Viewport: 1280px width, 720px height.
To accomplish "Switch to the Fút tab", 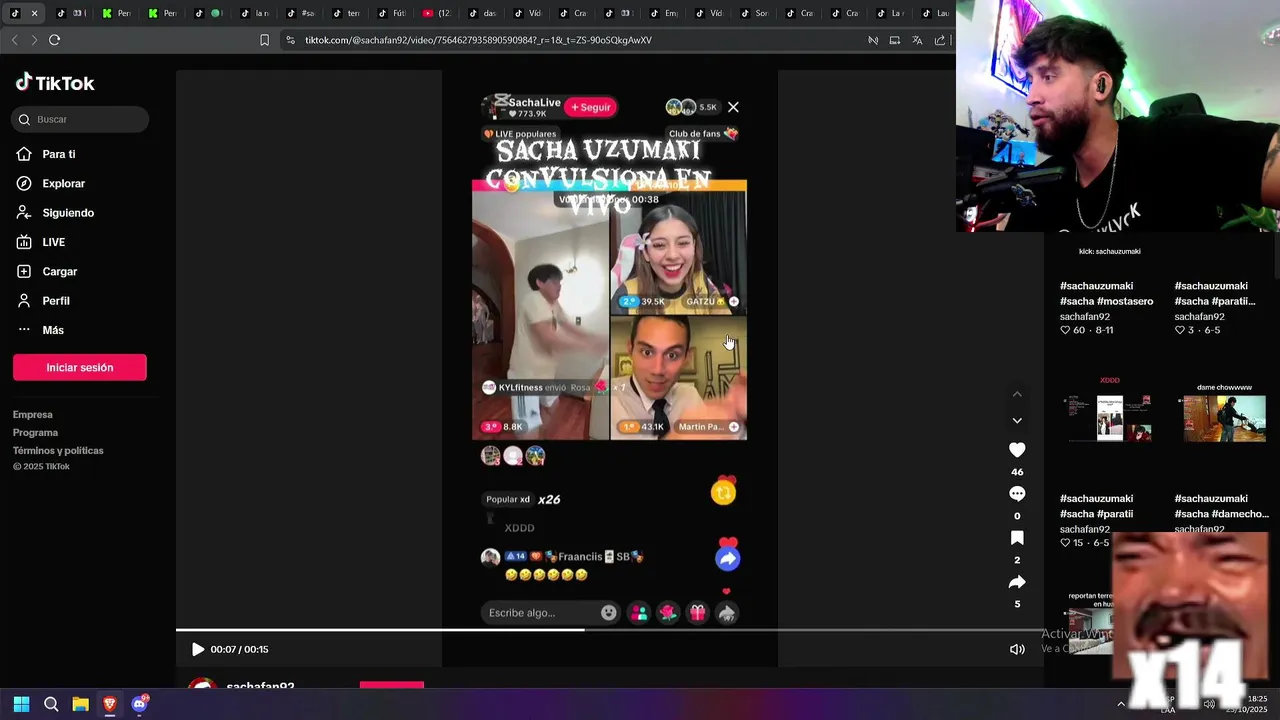I will point(391,13).
